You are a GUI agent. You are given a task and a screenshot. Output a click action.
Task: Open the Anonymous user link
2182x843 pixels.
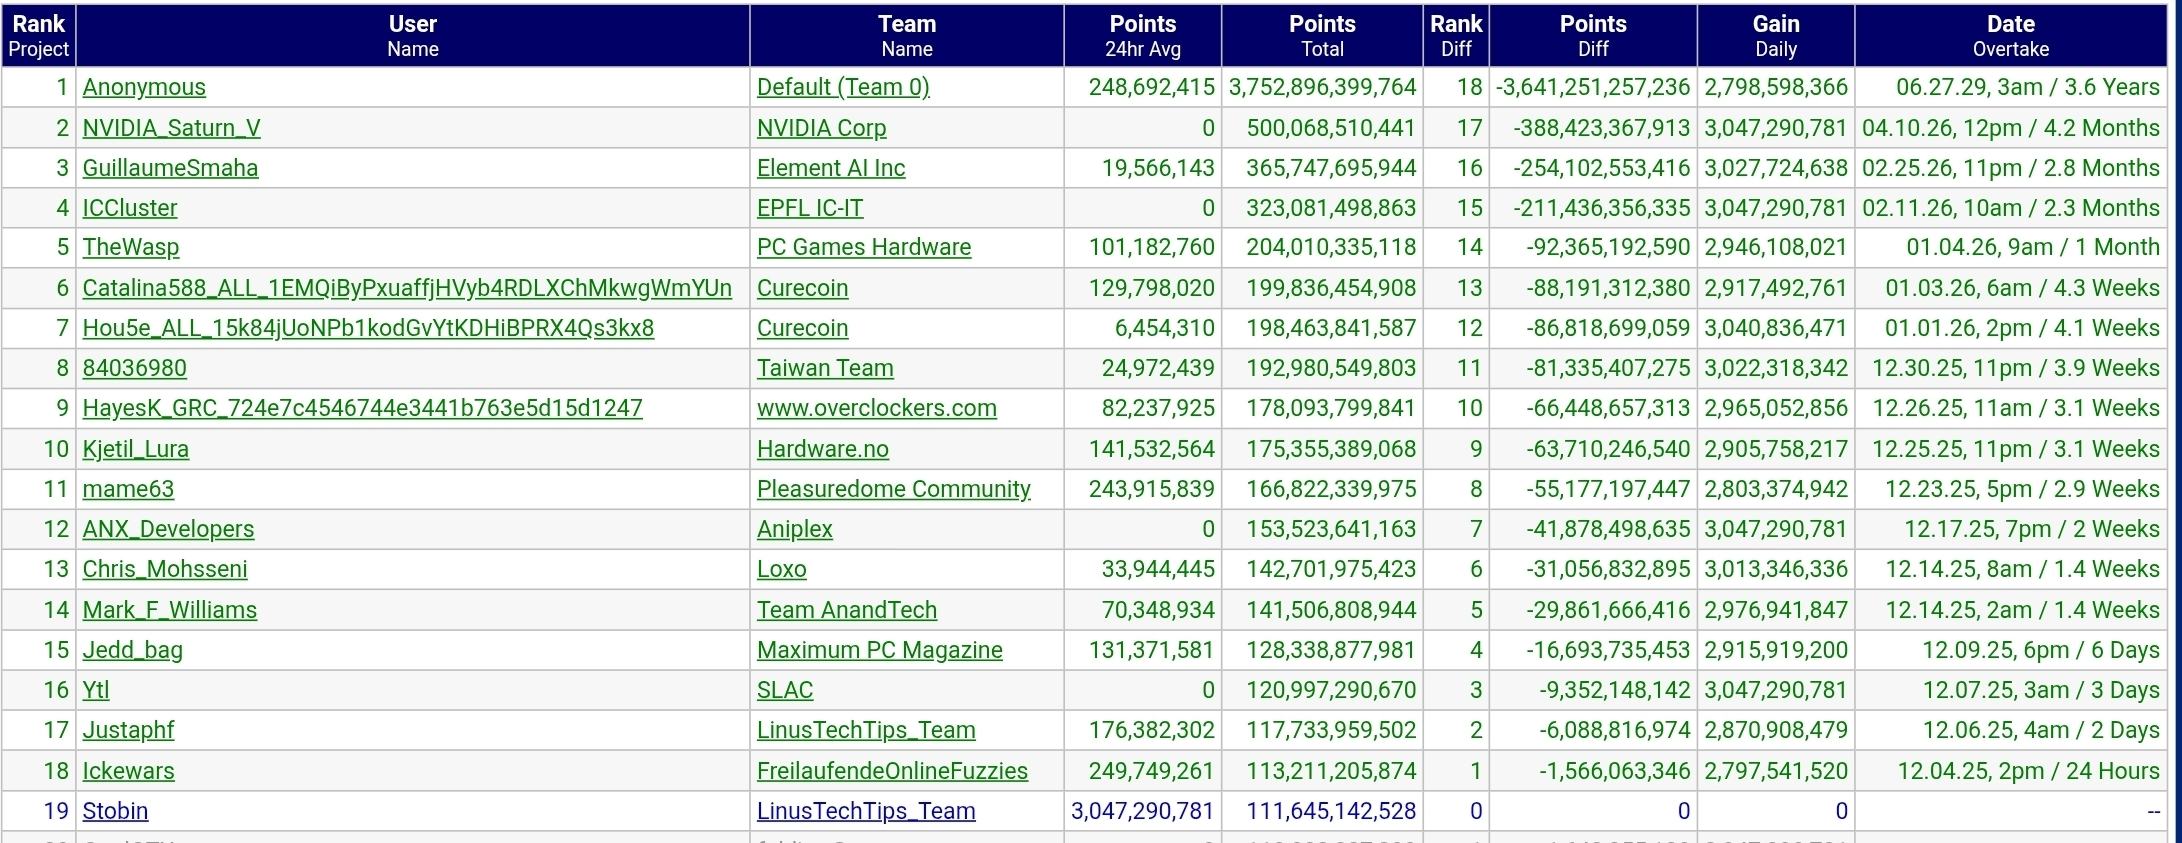144,87
